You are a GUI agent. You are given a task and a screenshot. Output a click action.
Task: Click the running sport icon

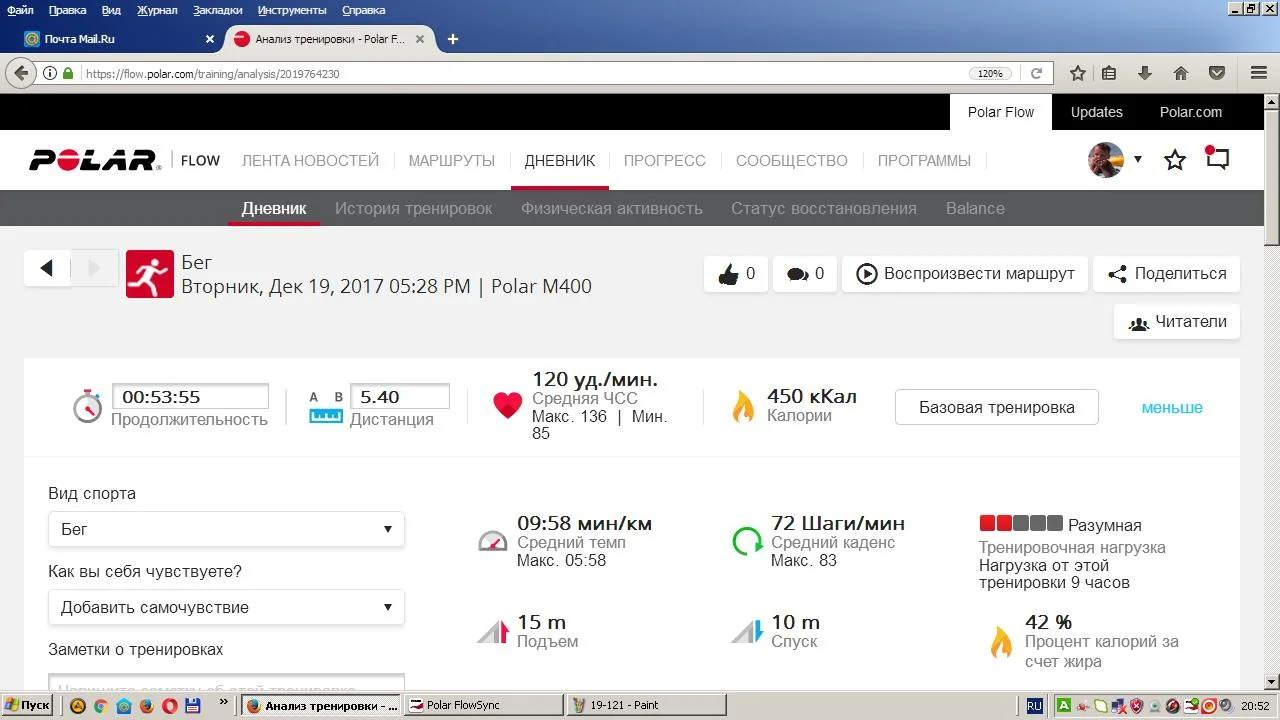point(149,274)
